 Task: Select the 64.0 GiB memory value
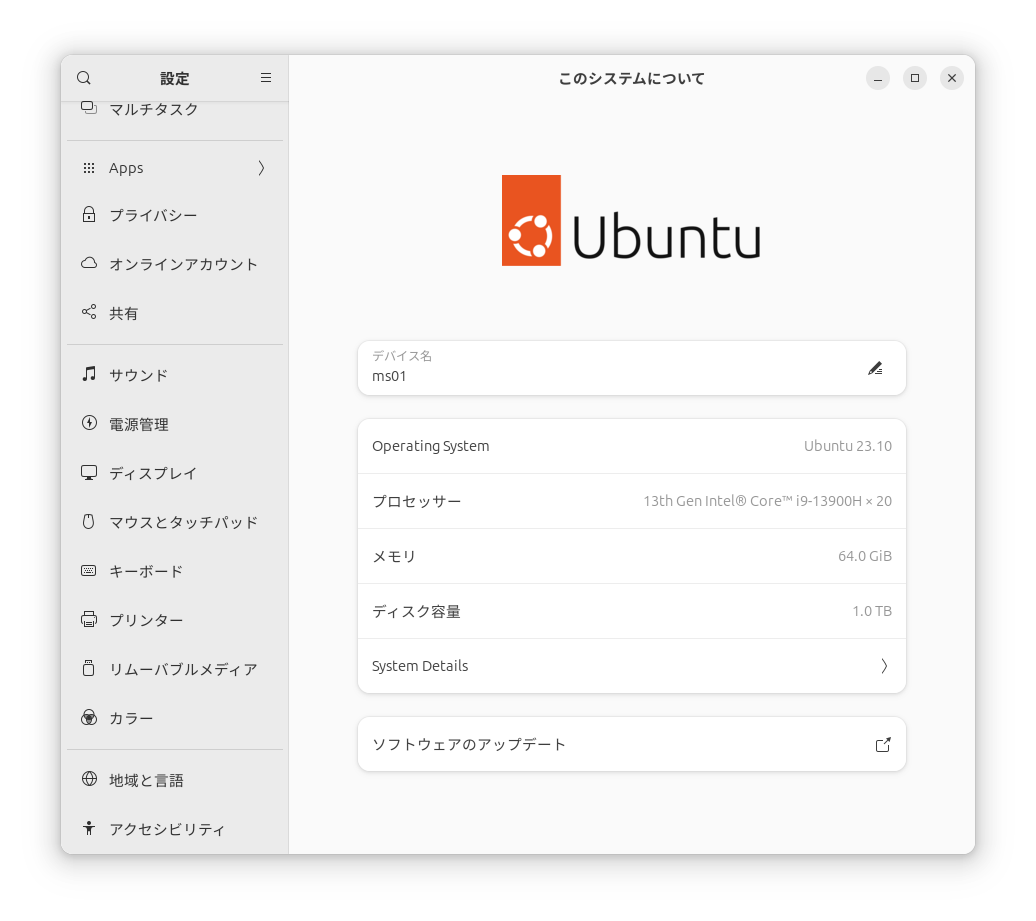pyautogui.click(x=865, y=556)
